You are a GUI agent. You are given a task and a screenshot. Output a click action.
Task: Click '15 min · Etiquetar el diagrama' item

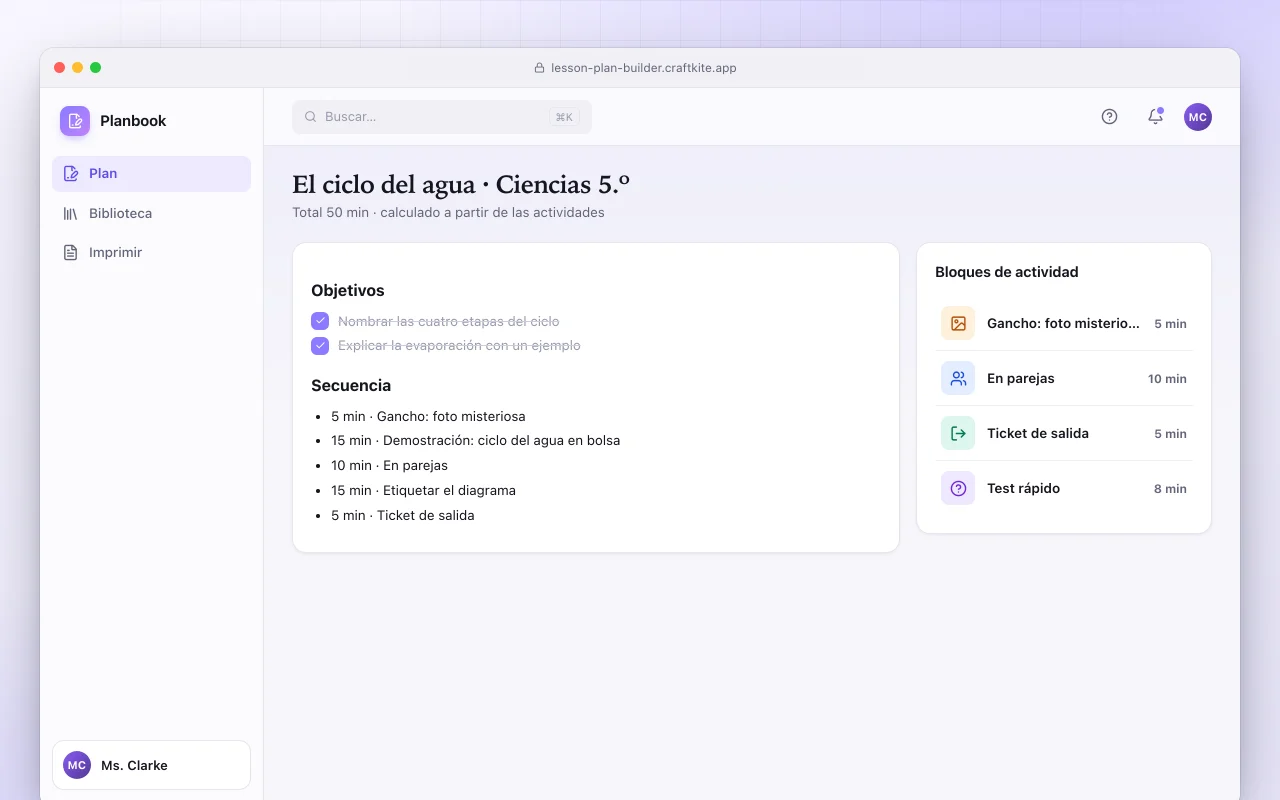[424, 490]
